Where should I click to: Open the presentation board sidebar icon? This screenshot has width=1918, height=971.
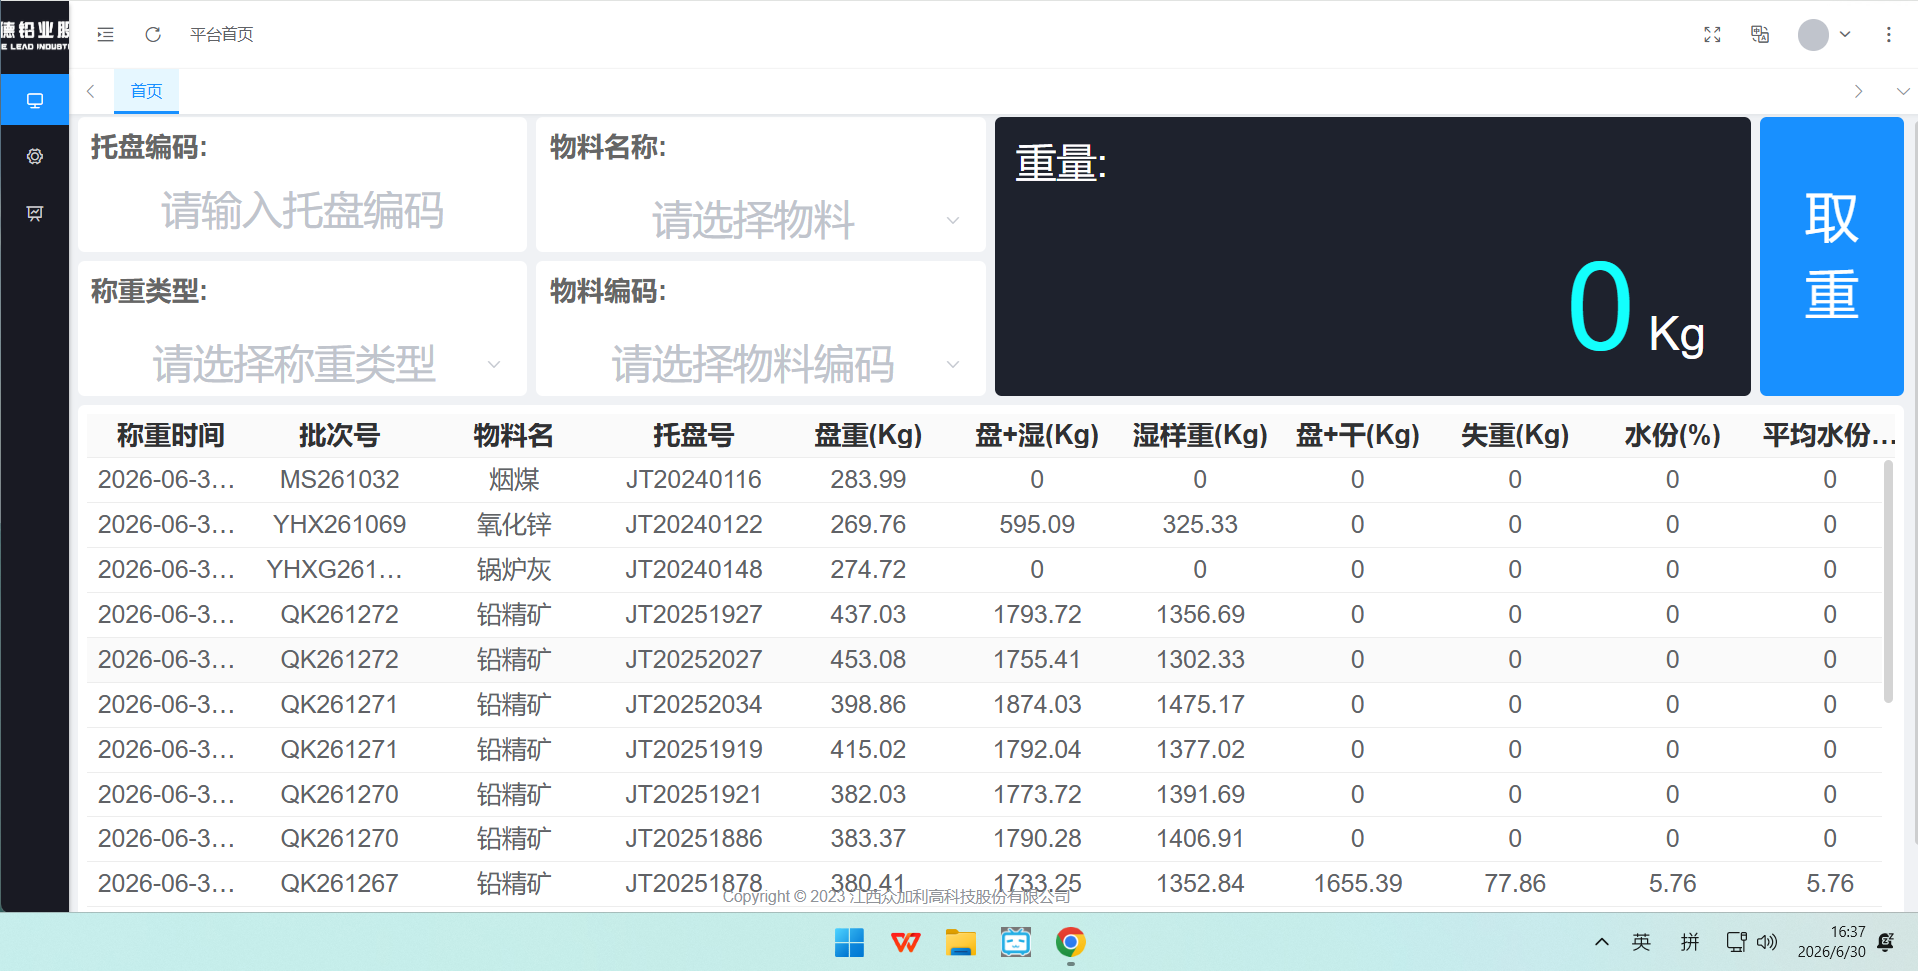(35, 213)
